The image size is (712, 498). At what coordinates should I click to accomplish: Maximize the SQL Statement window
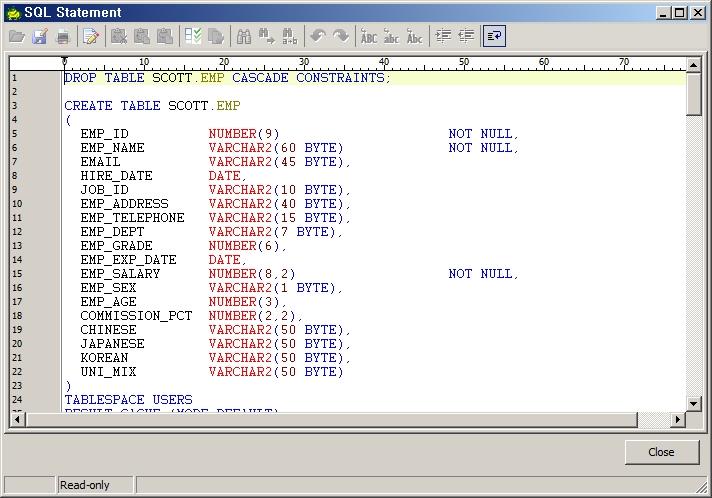pos(680,12)
